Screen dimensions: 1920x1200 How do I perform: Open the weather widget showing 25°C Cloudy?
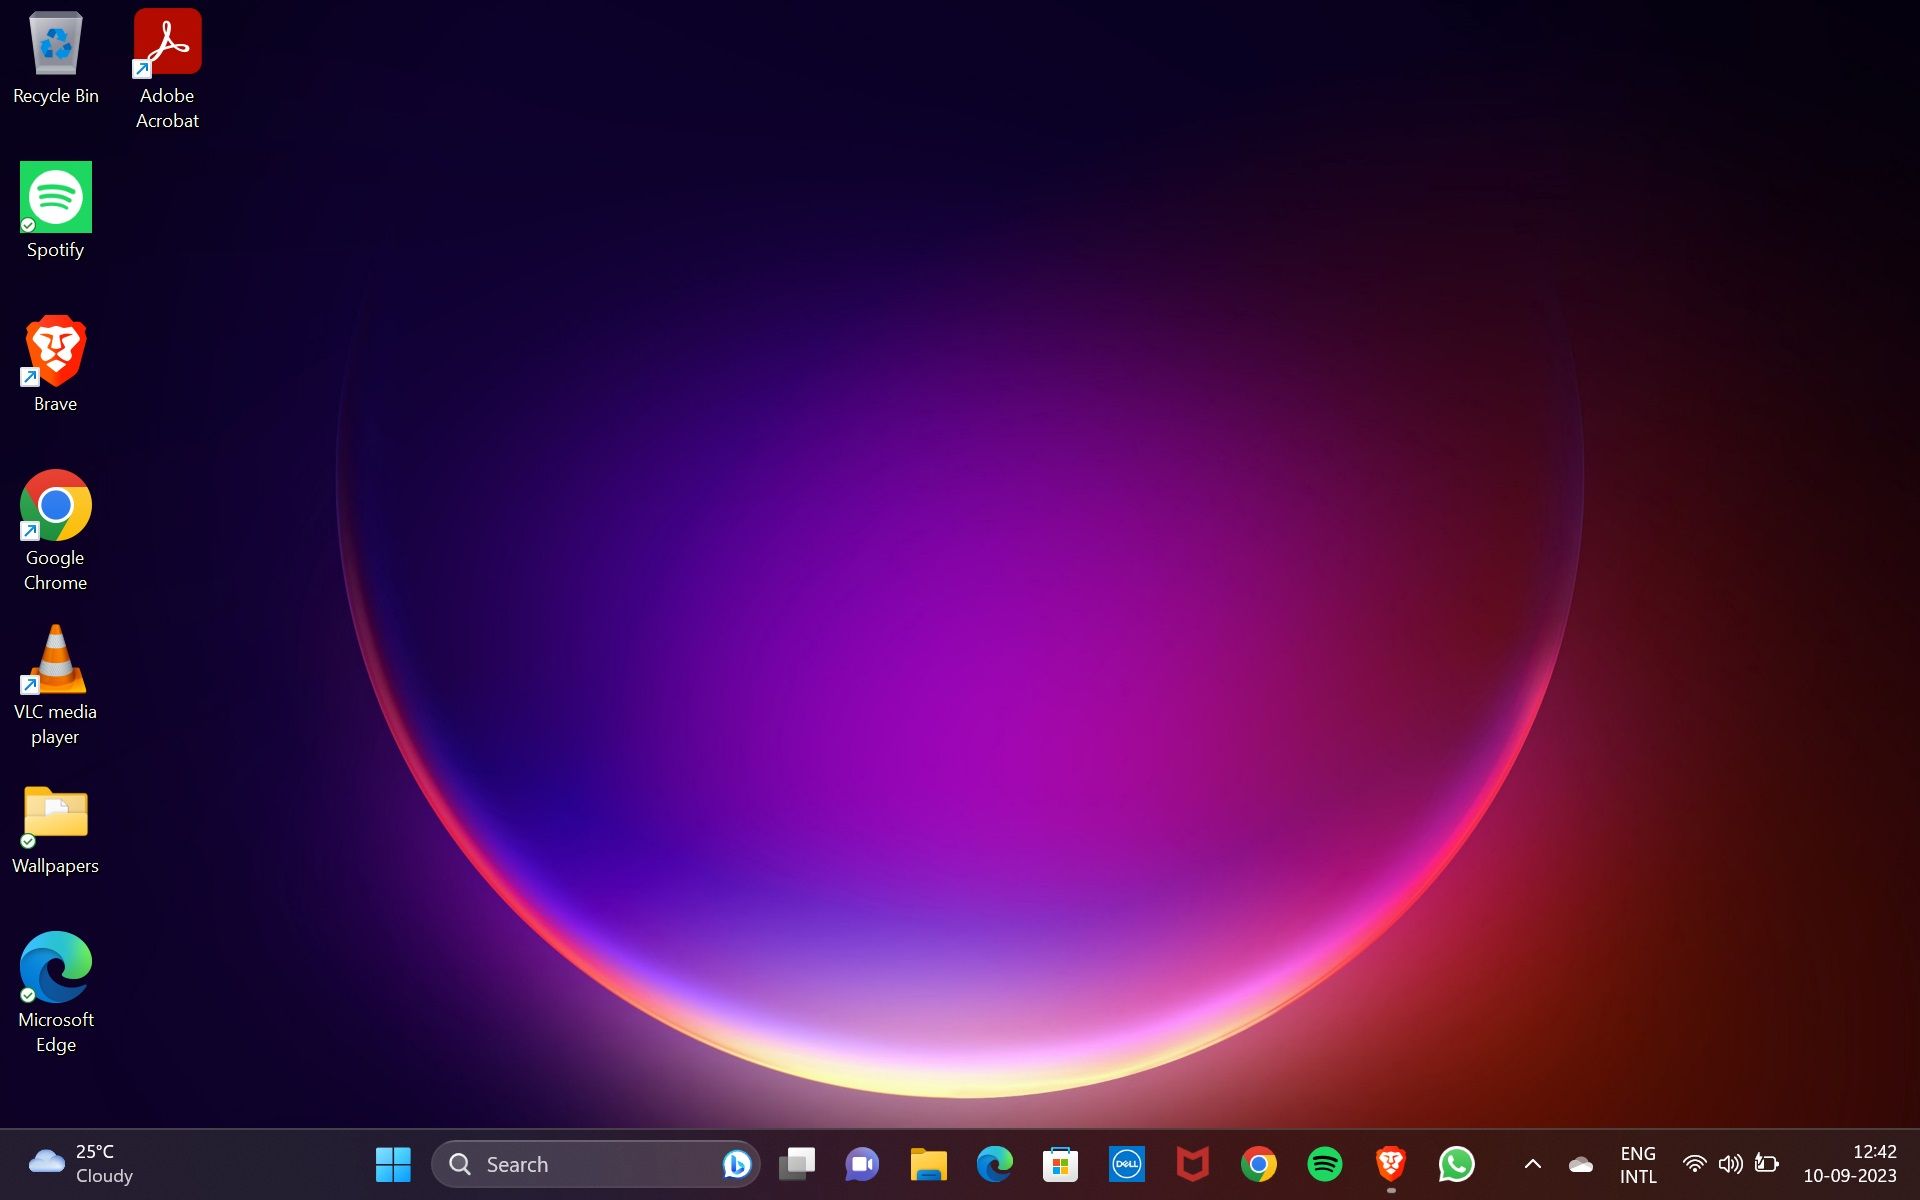pos(82,1164)
